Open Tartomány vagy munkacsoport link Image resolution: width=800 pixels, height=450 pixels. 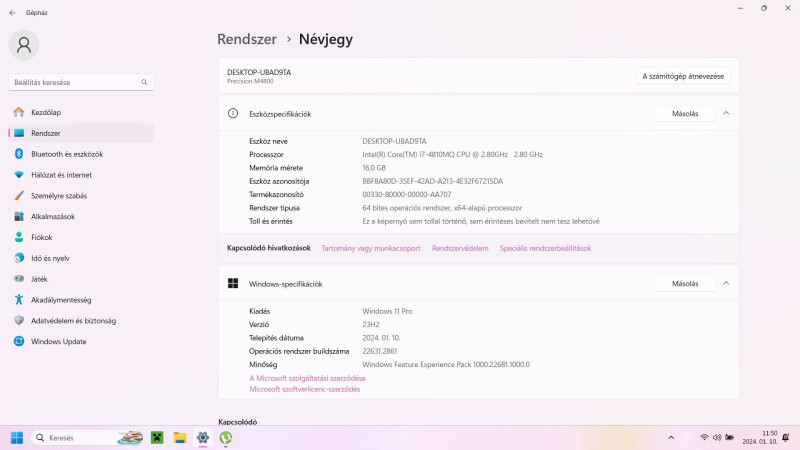click(371, 248)
